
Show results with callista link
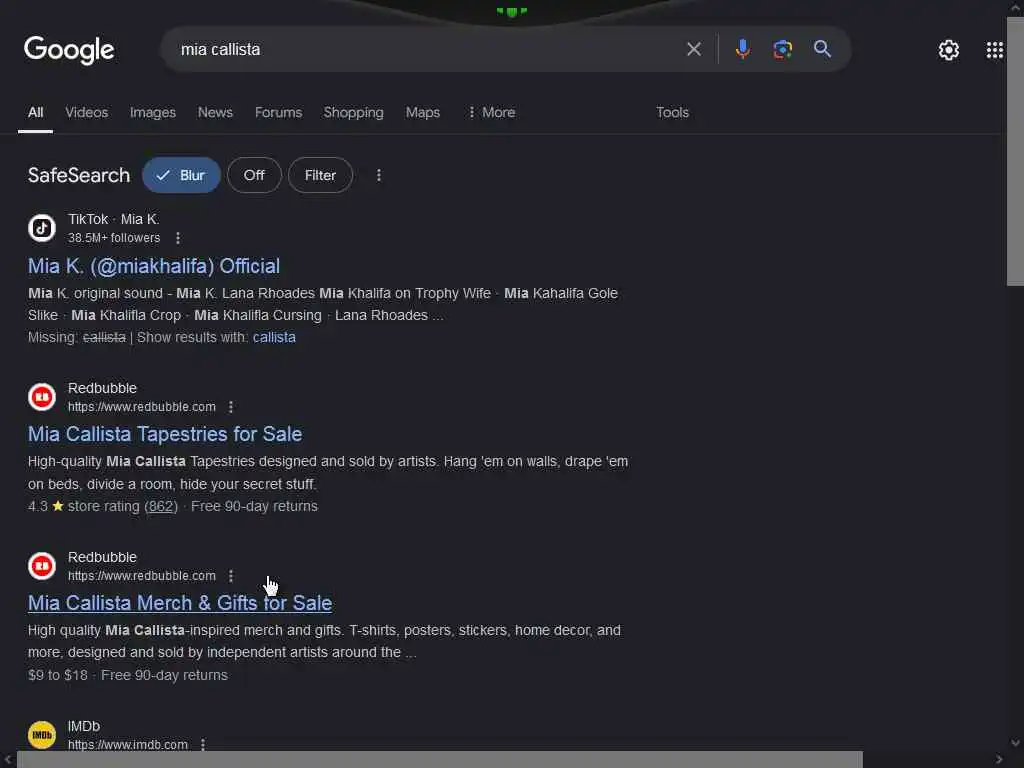[274, 337]
